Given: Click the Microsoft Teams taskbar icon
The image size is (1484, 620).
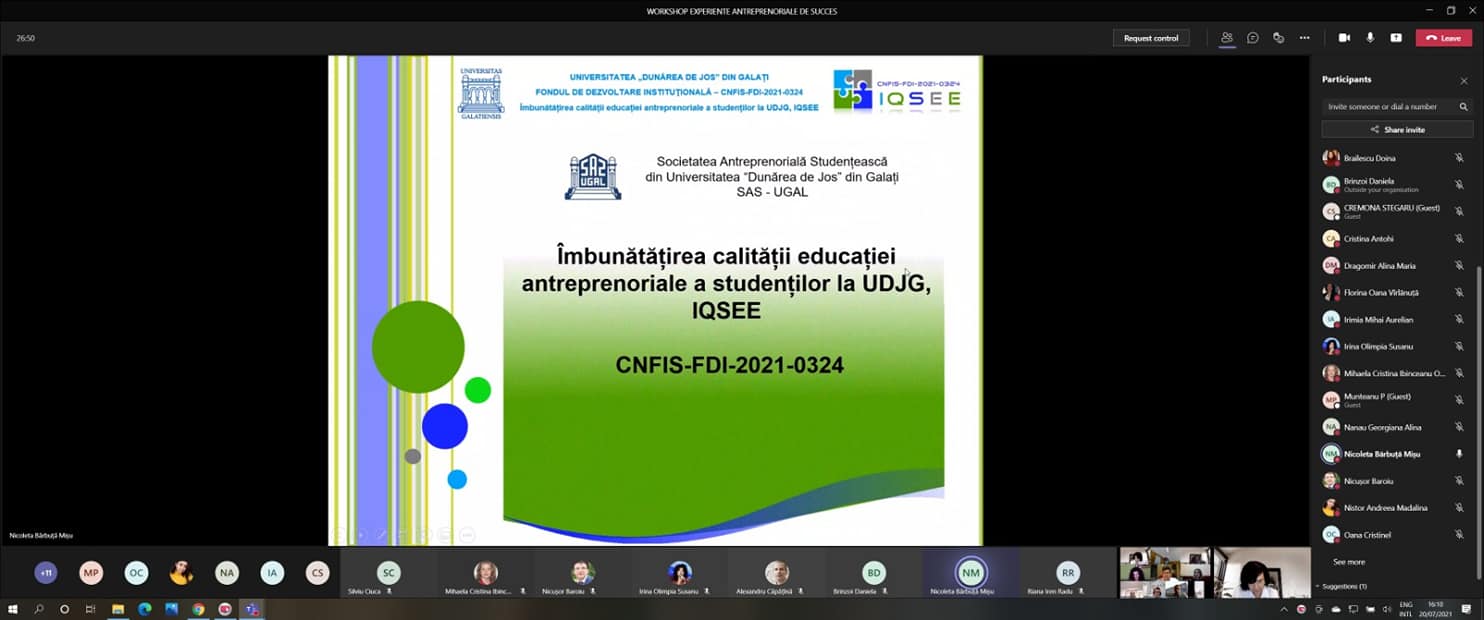Looking at the screenshot, I should pos(251,609).
